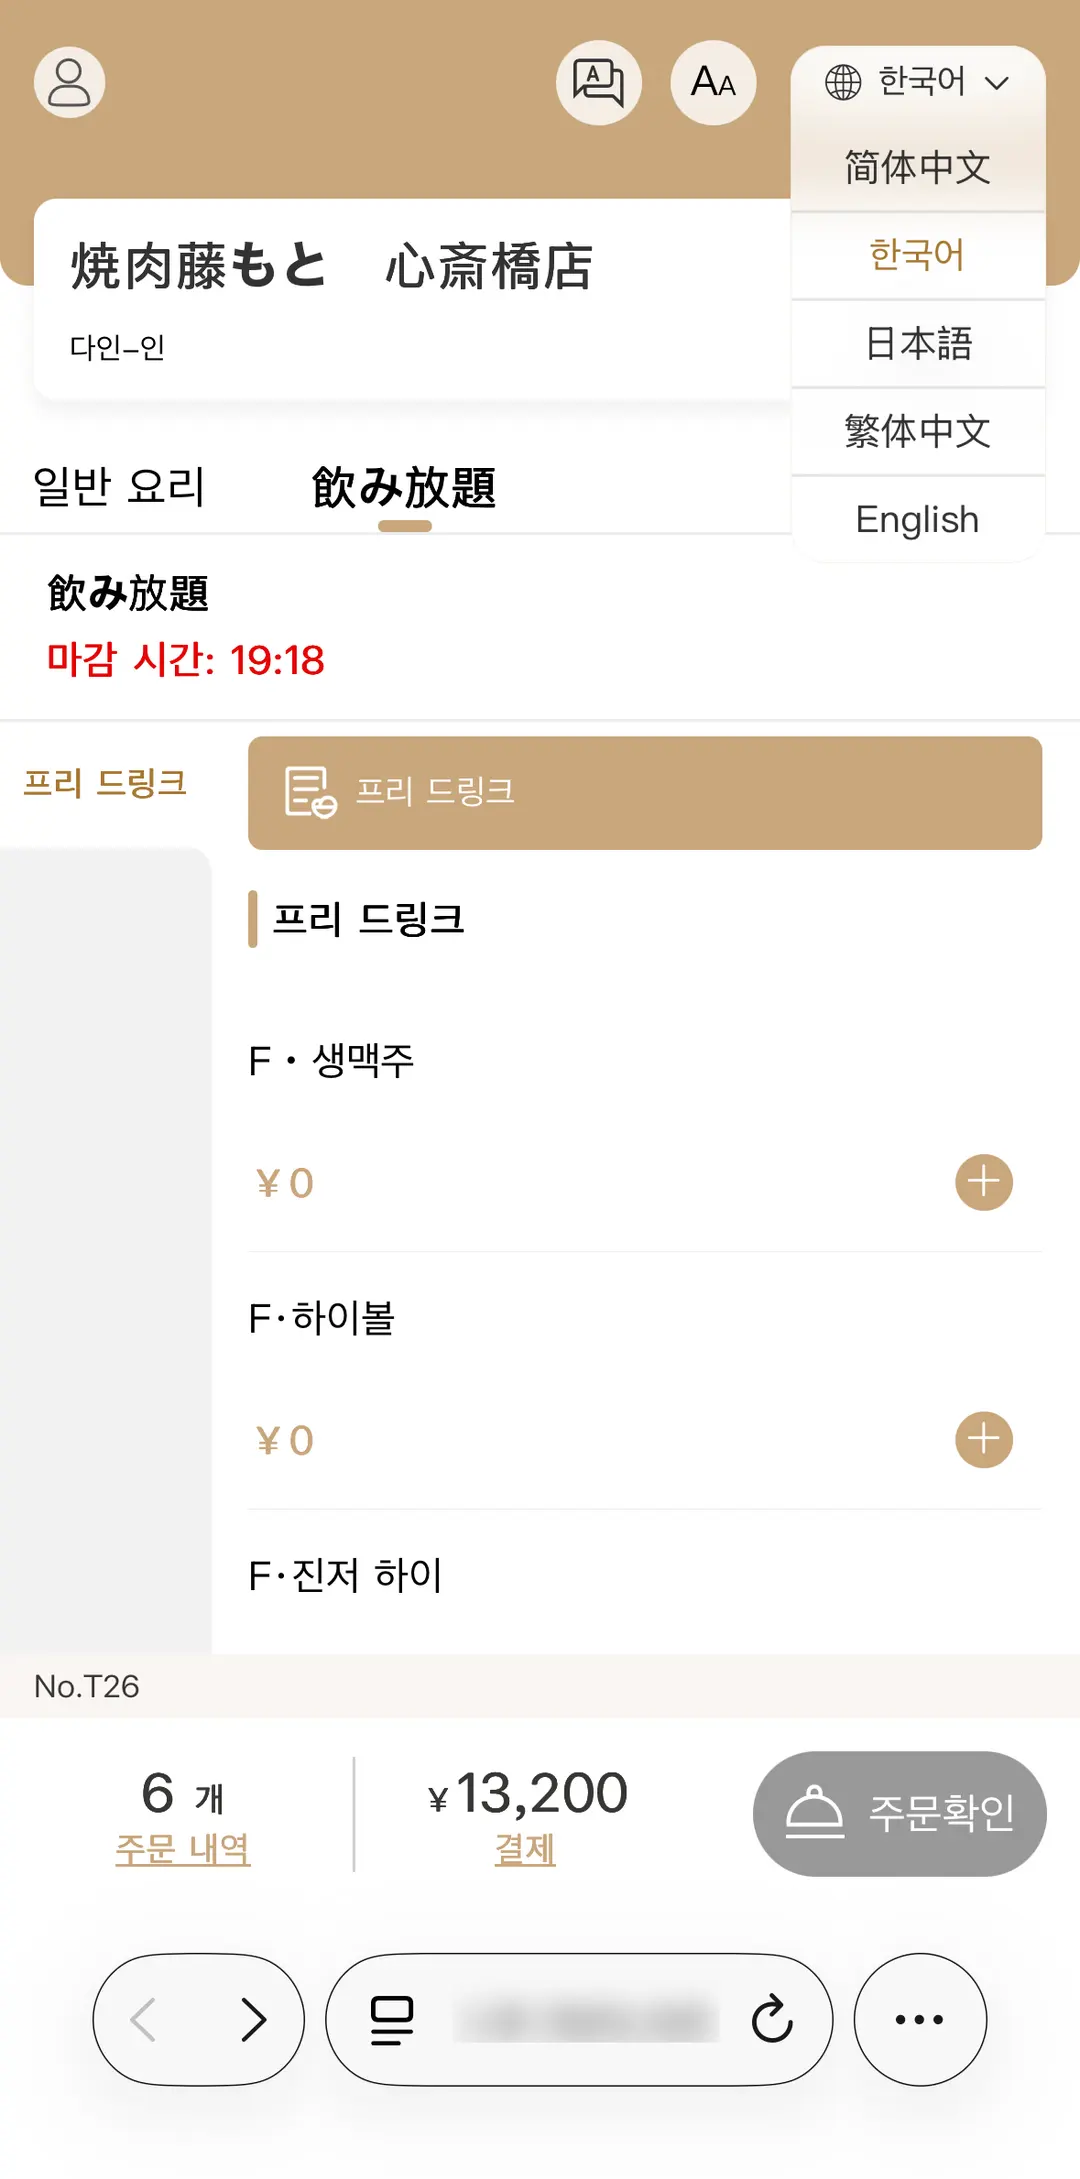Add F・생맥주 with its plus icon

tap(984, 1182)
